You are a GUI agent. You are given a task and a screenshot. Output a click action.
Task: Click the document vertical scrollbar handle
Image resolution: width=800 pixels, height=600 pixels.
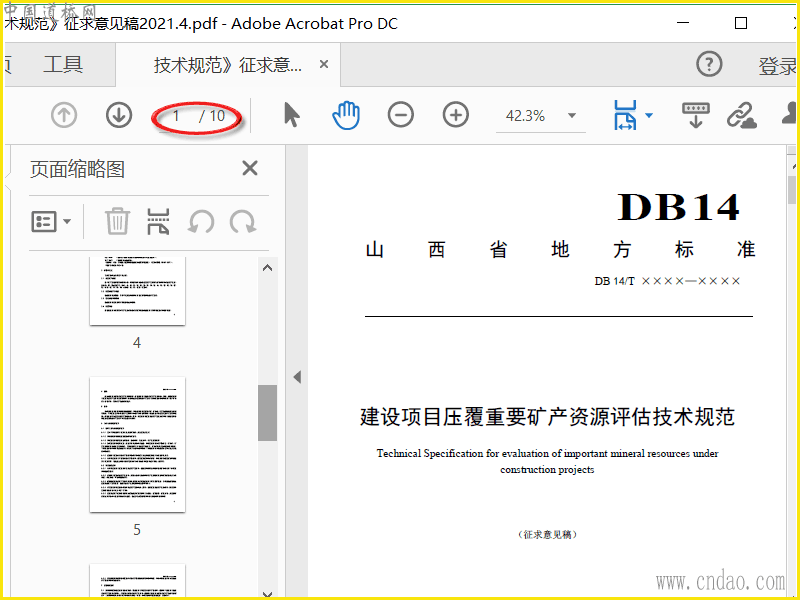point(792,190)
